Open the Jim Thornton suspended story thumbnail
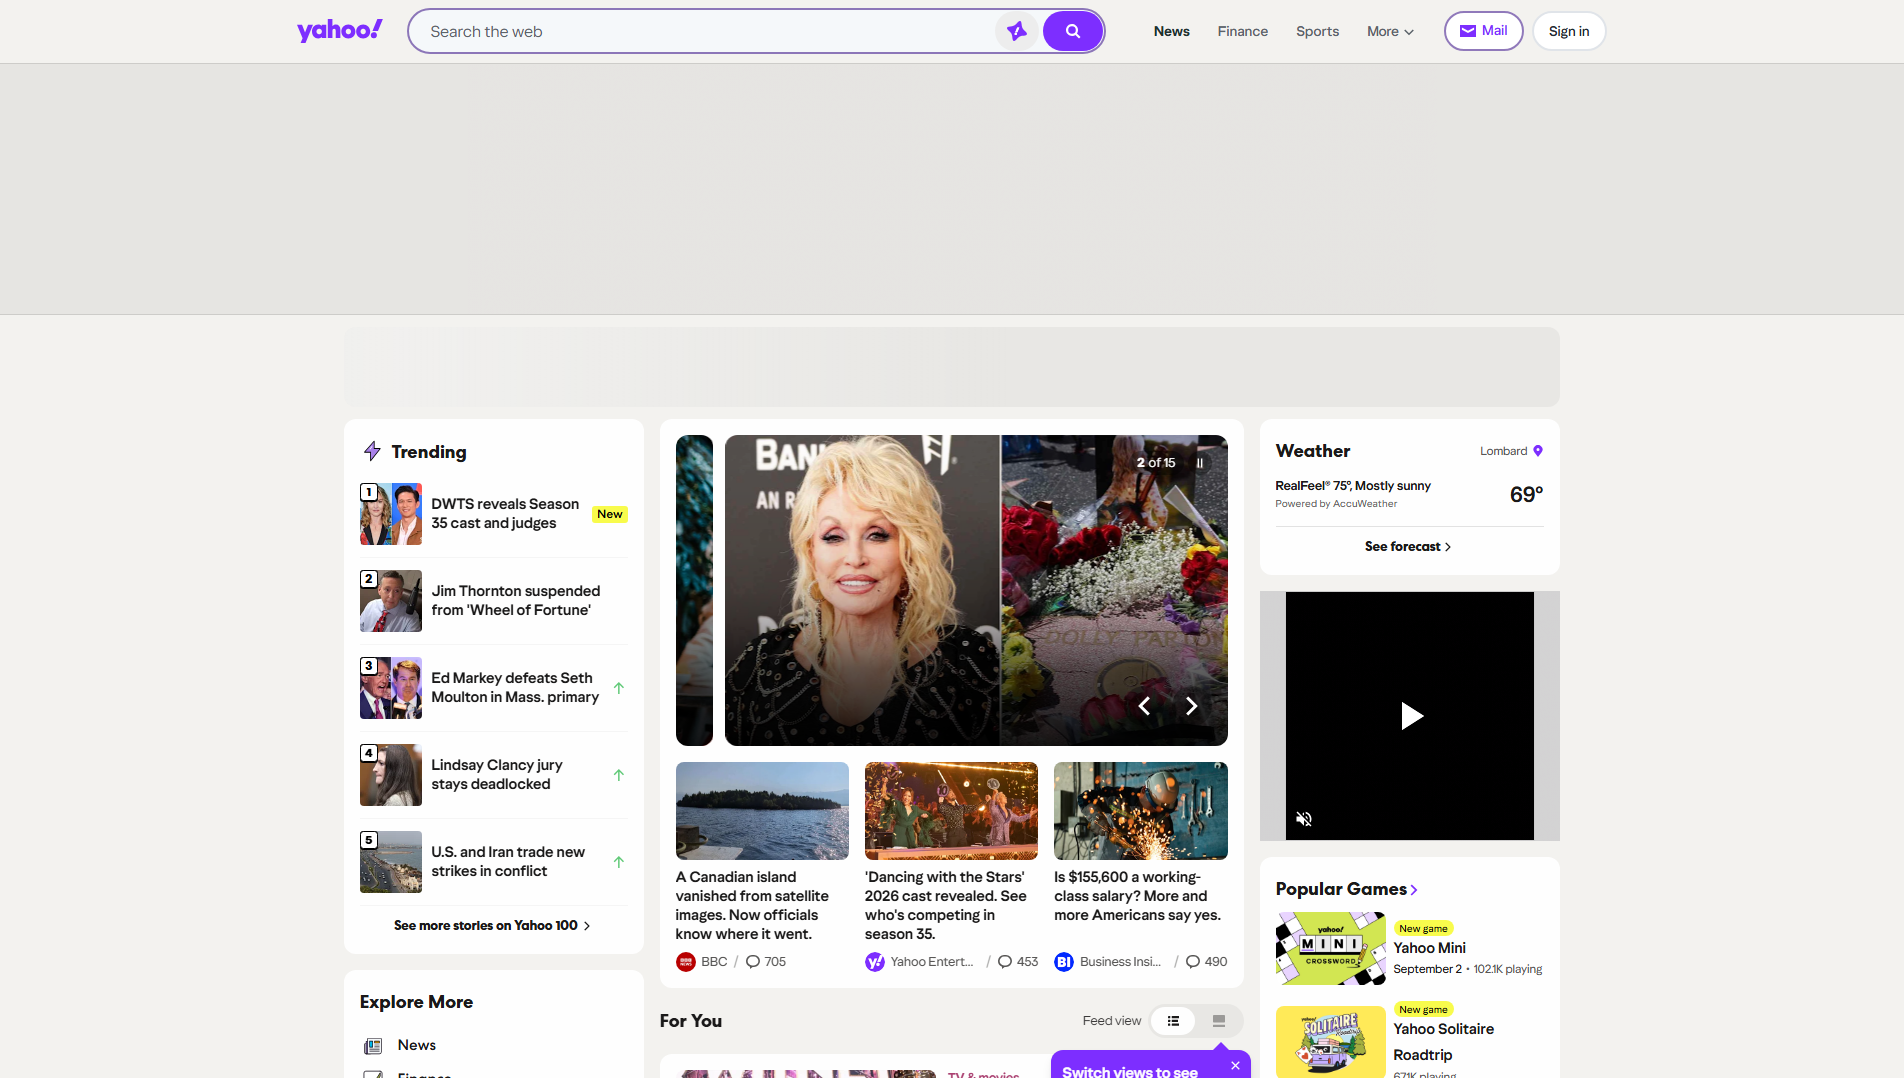Screen dimensions: 1904x1078 click(391, 601)
